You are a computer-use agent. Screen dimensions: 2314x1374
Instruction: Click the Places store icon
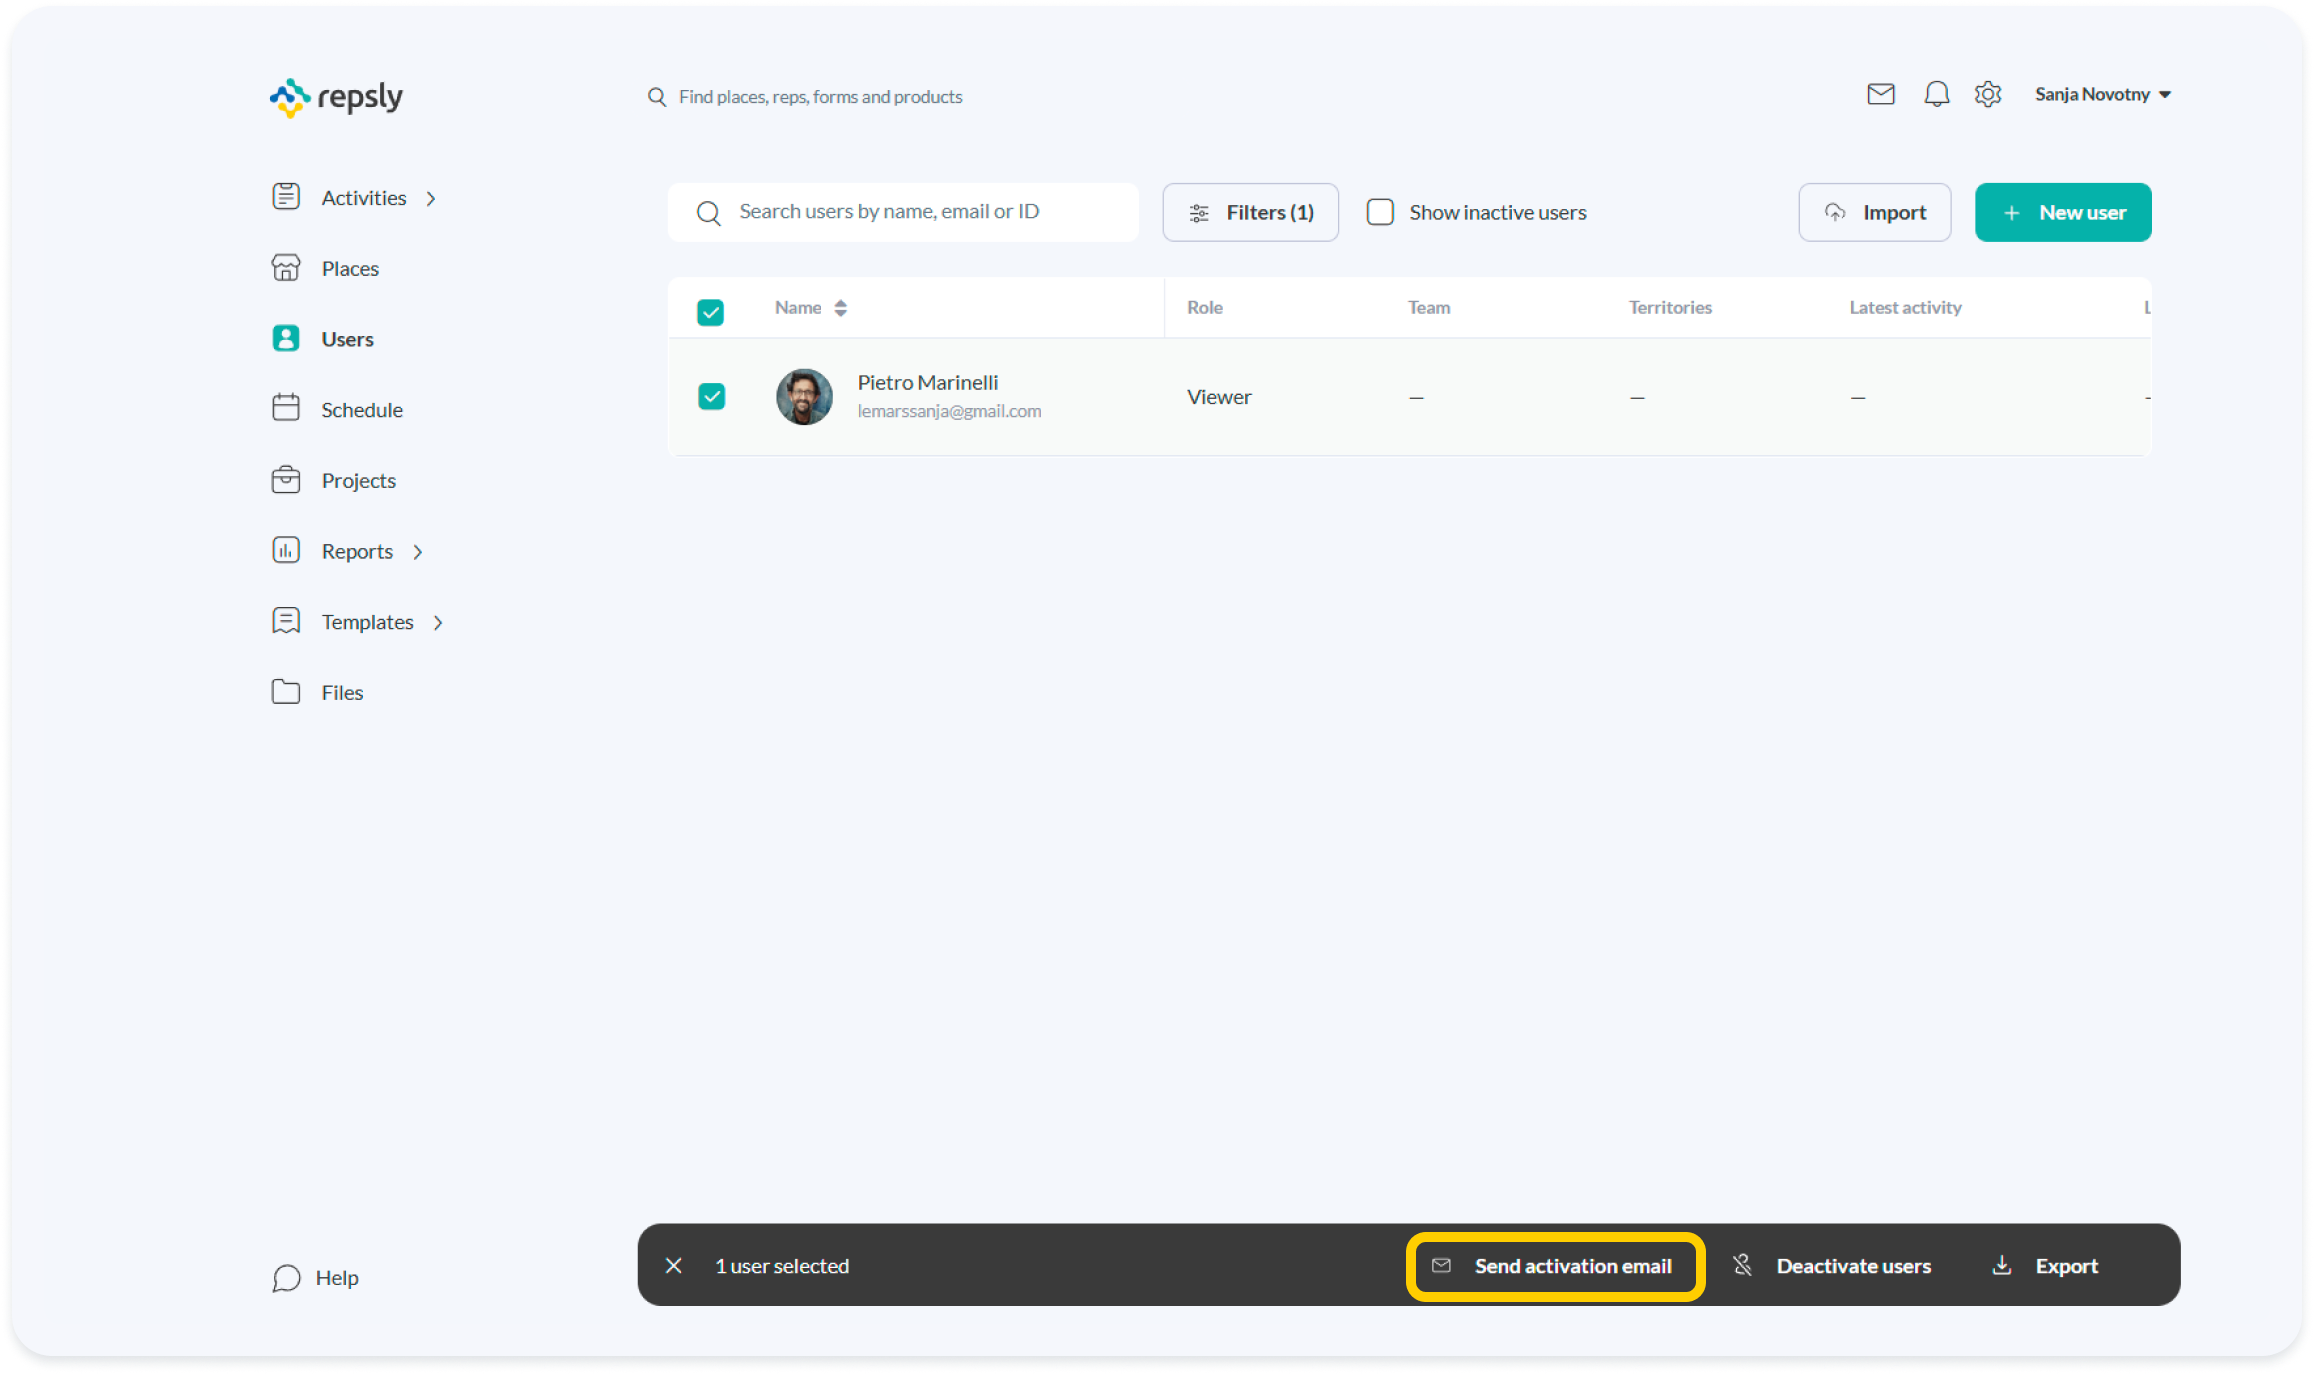click(x=286, y=268)
